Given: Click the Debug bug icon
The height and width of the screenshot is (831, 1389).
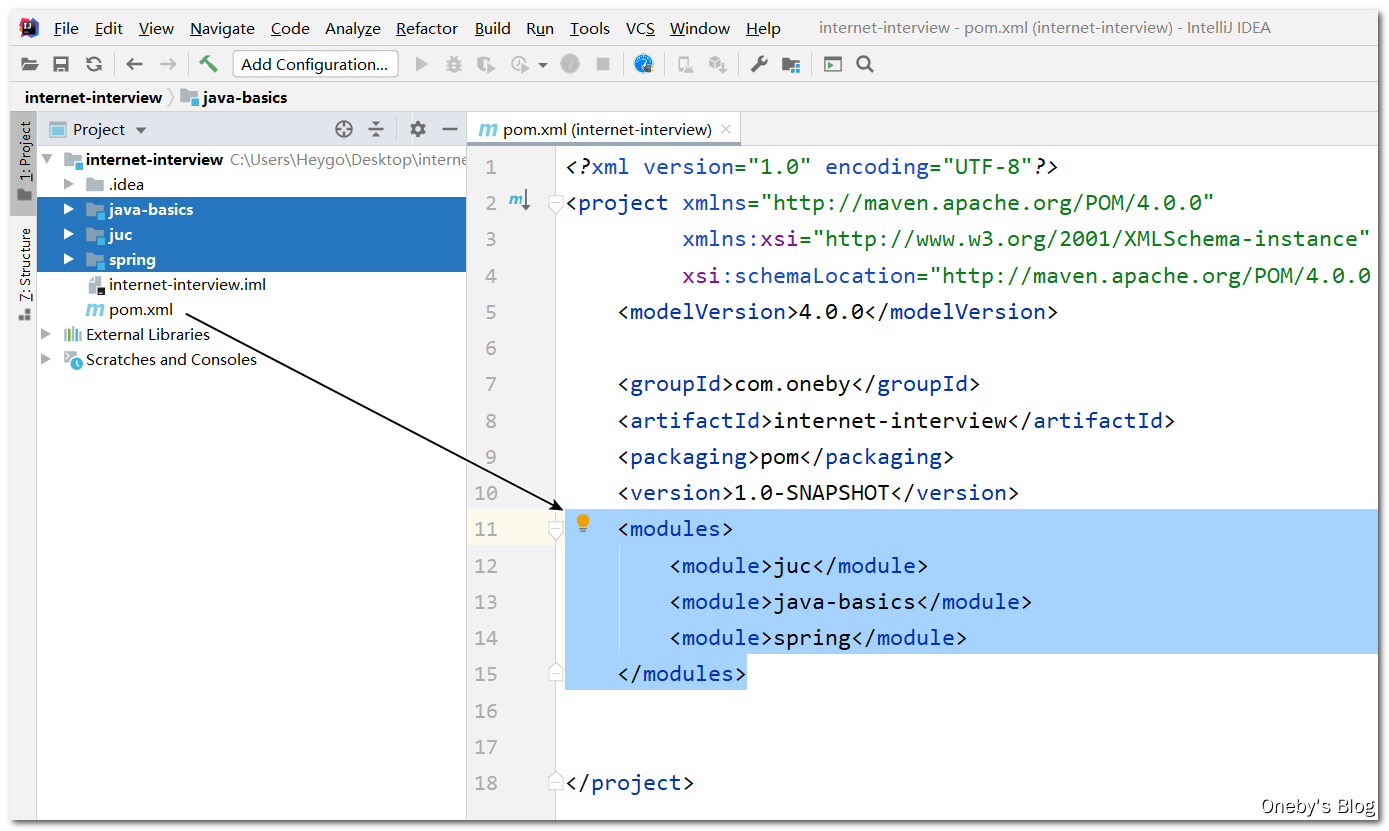Looking at the screenshot, I should pyautogui.click(x=454, y=65).
